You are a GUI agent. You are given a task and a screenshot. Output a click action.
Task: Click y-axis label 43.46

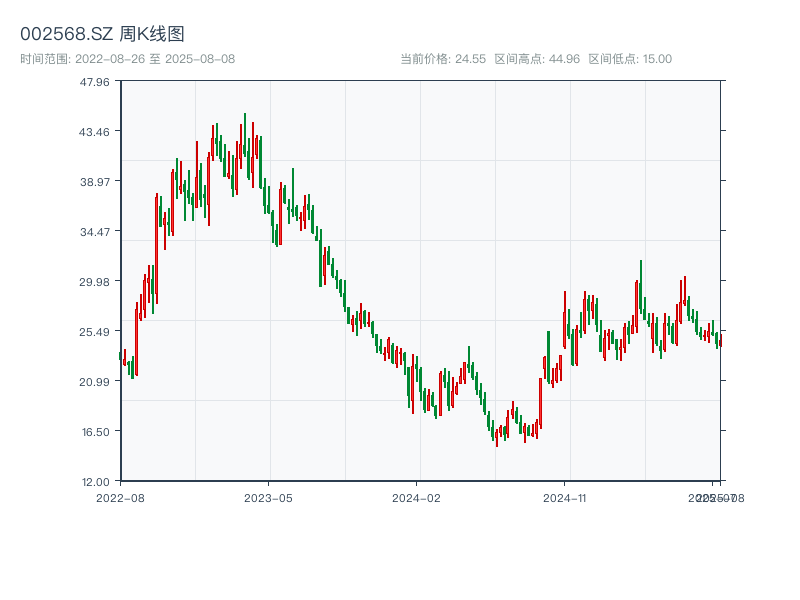(x=94, y=132)
